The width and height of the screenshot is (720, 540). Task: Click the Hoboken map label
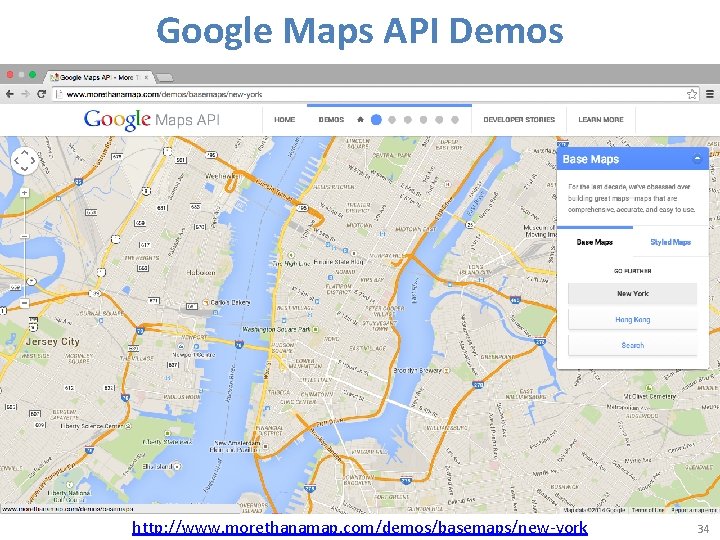pyautogui.click(x=201, y=272)
